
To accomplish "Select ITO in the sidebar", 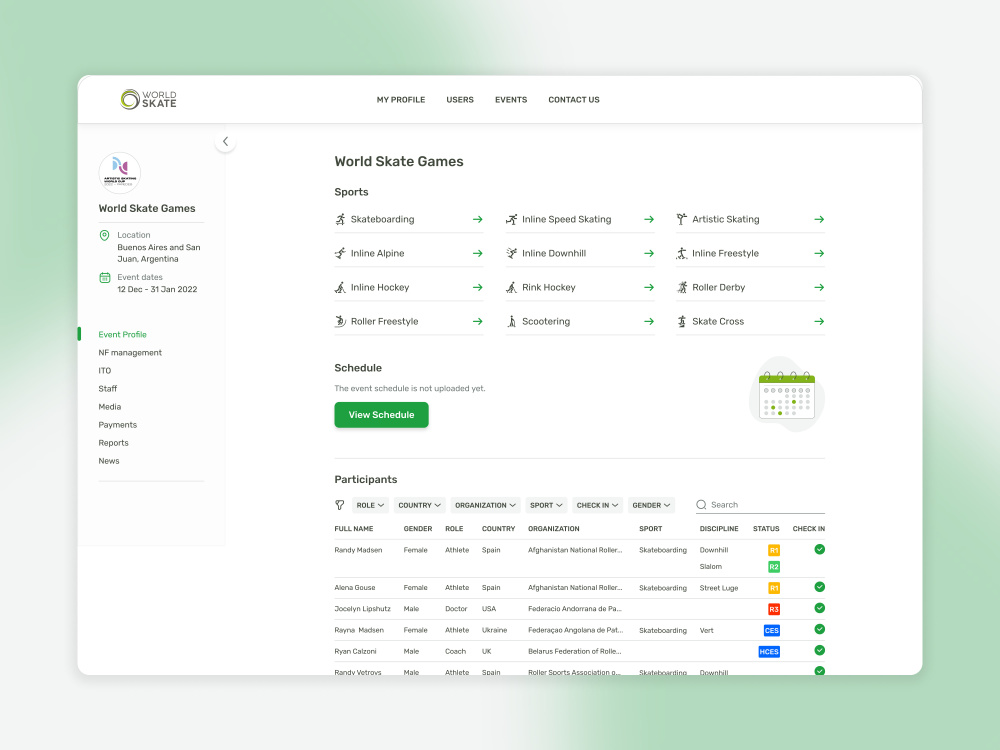I will pyautogui.click(x=105, y=371).
